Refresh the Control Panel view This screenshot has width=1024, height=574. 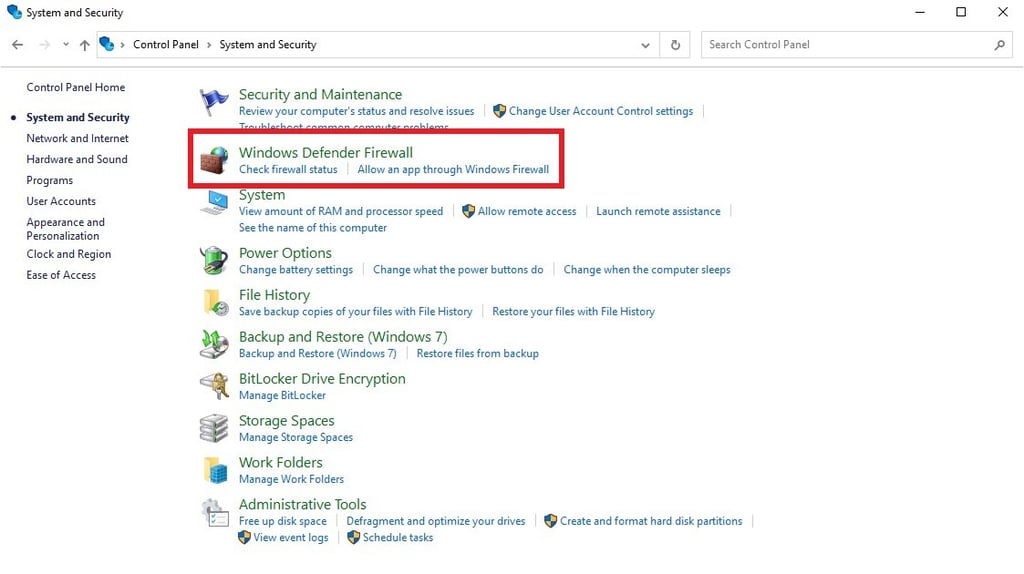[x=675, y=44]
